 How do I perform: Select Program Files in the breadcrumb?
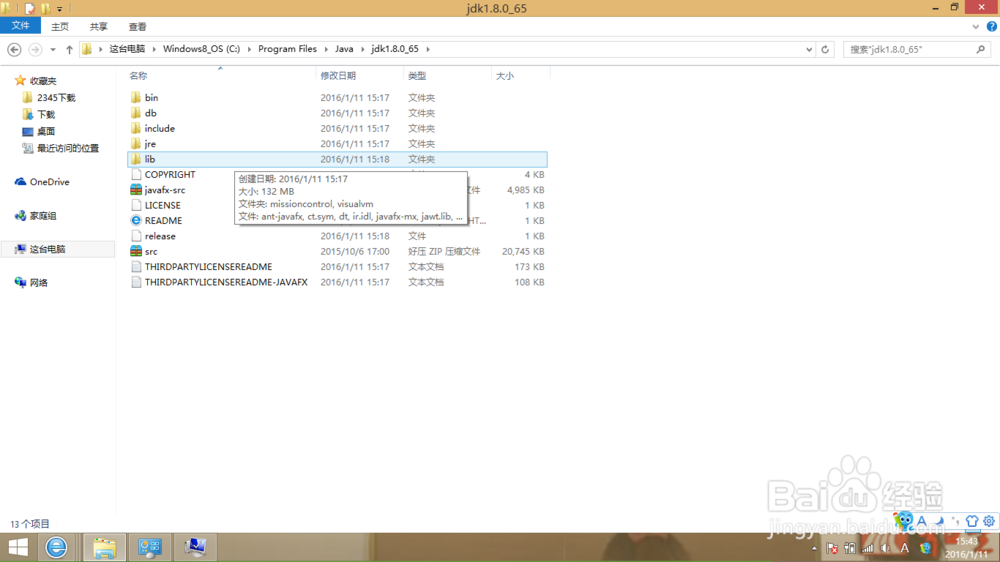[x=287, y=49]
